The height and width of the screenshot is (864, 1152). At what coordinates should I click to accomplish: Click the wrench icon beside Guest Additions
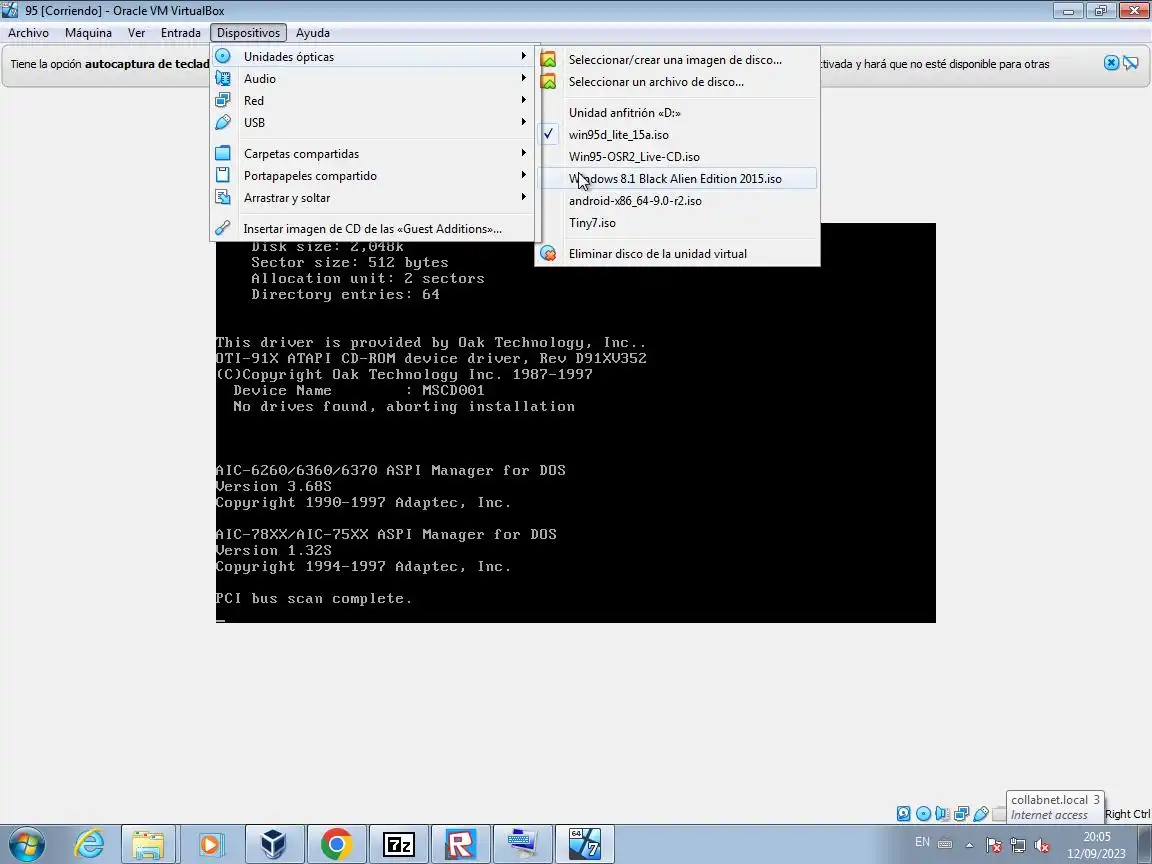pos(223,228)
